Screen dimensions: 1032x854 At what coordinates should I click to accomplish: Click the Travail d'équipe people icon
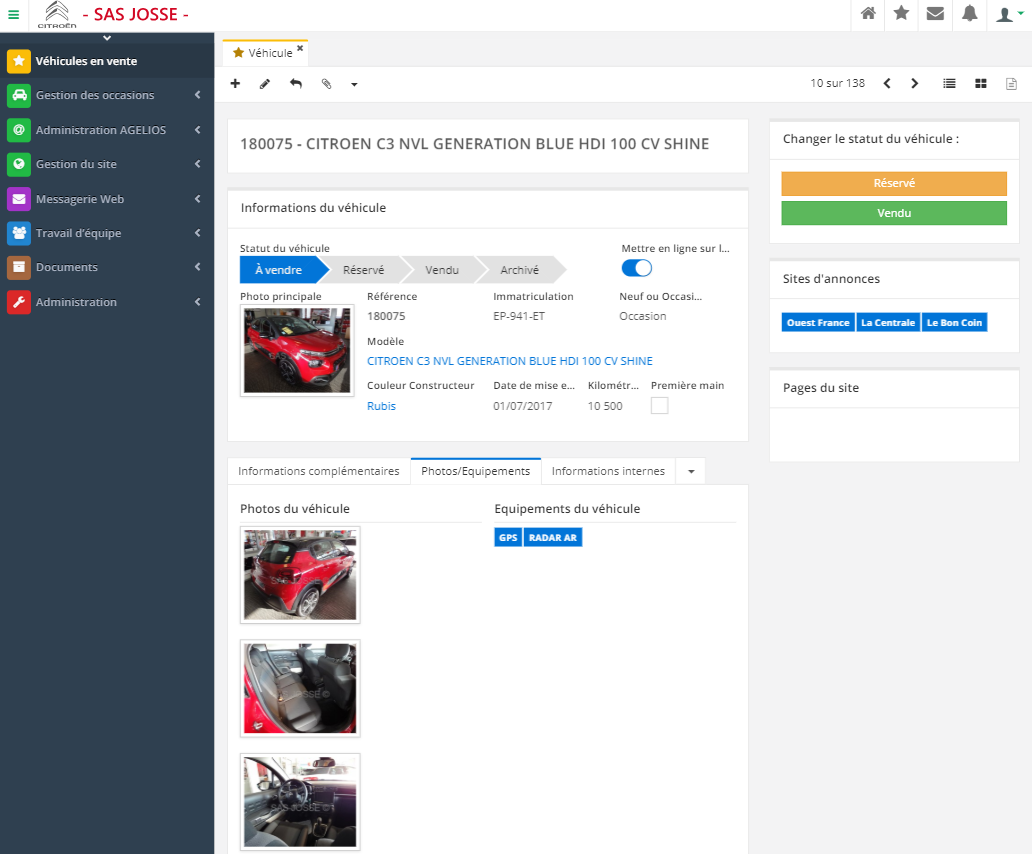point(19,233)
